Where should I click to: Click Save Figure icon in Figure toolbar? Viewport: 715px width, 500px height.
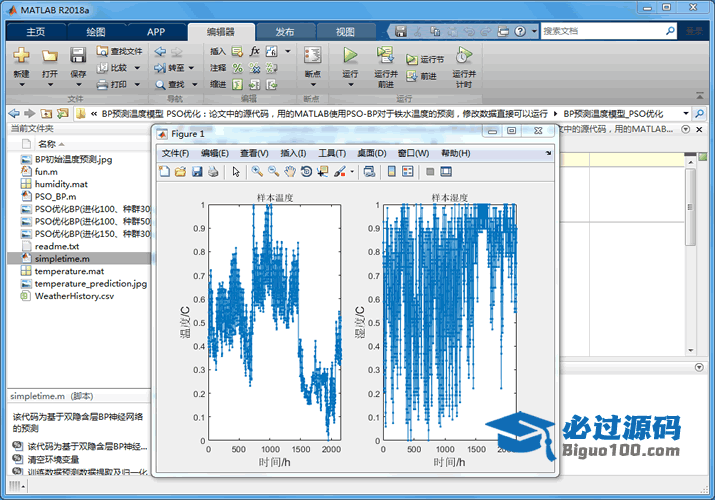pos(197,172)
